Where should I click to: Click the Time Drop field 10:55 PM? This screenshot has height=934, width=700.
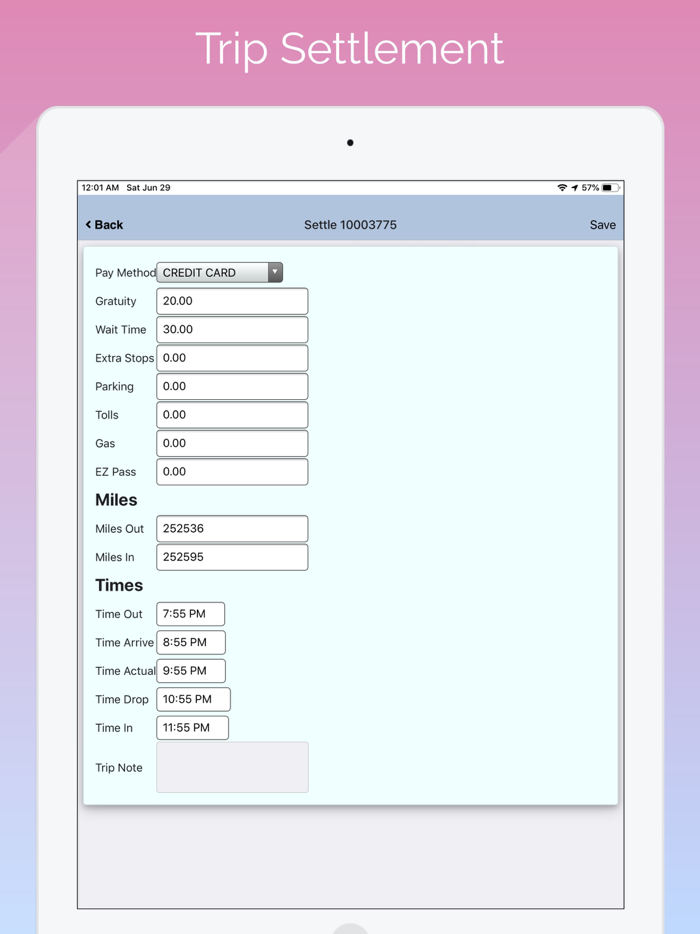194,699
